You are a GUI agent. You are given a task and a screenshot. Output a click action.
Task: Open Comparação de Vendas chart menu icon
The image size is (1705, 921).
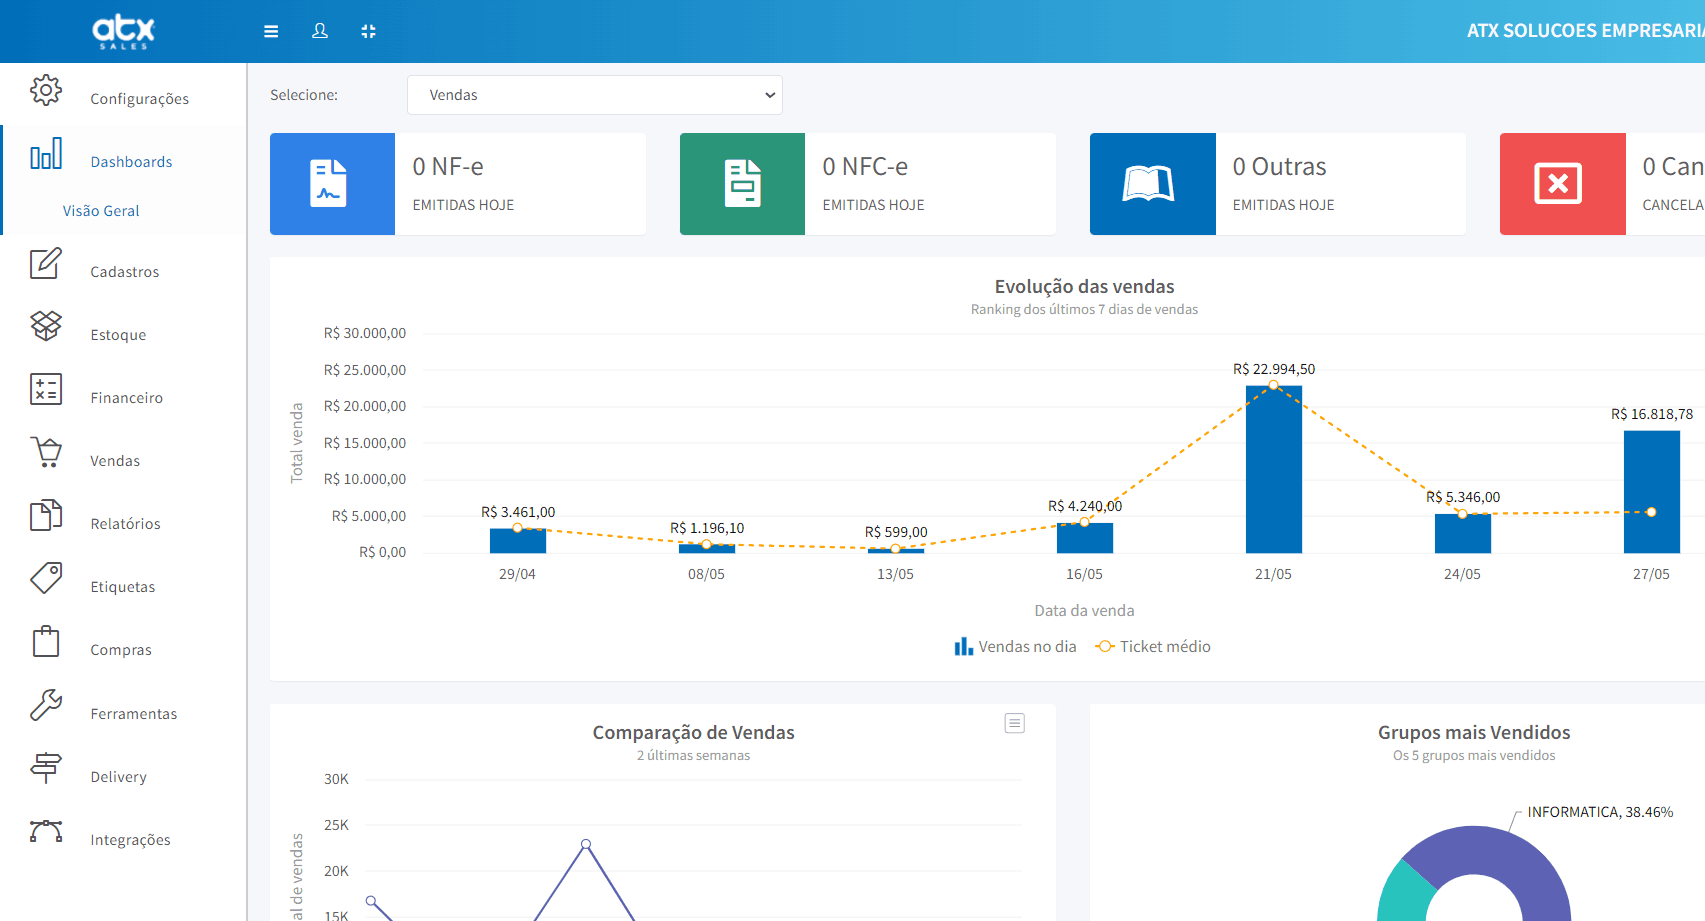(1015, 723)
